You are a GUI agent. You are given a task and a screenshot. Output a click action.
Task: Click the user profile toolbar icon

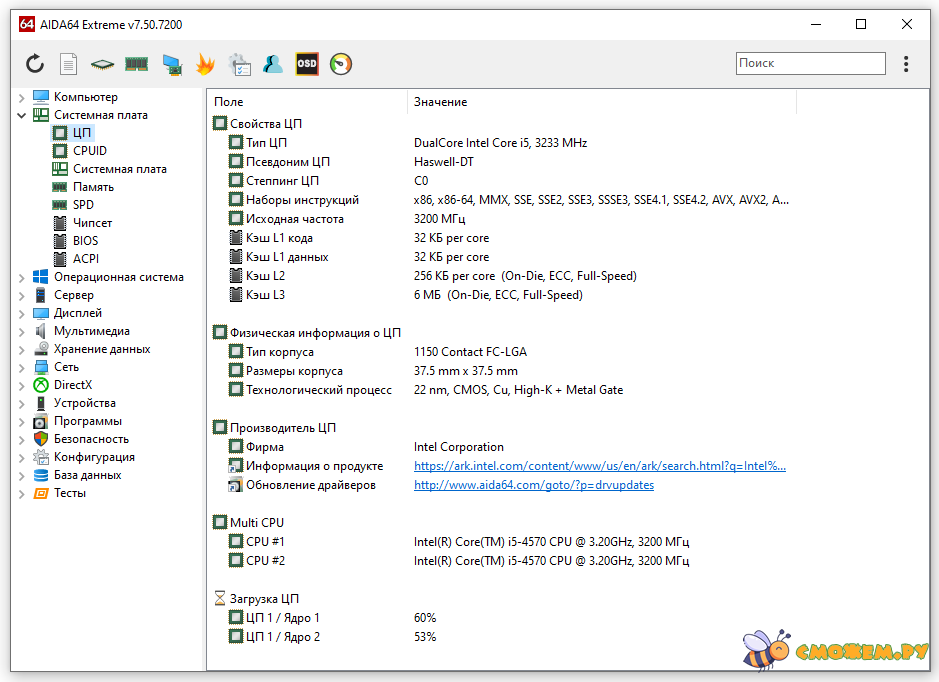[x=273, y=63]
